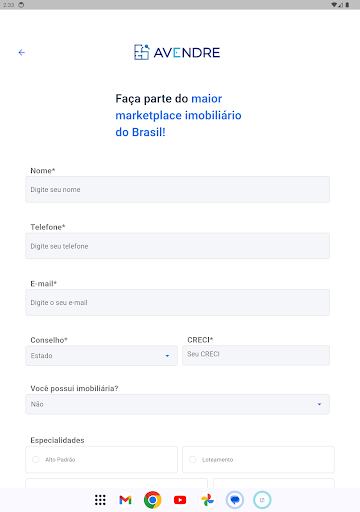Screen dimensions: 360x512
Task: Focus the E-mail input field
Action: 178,303
